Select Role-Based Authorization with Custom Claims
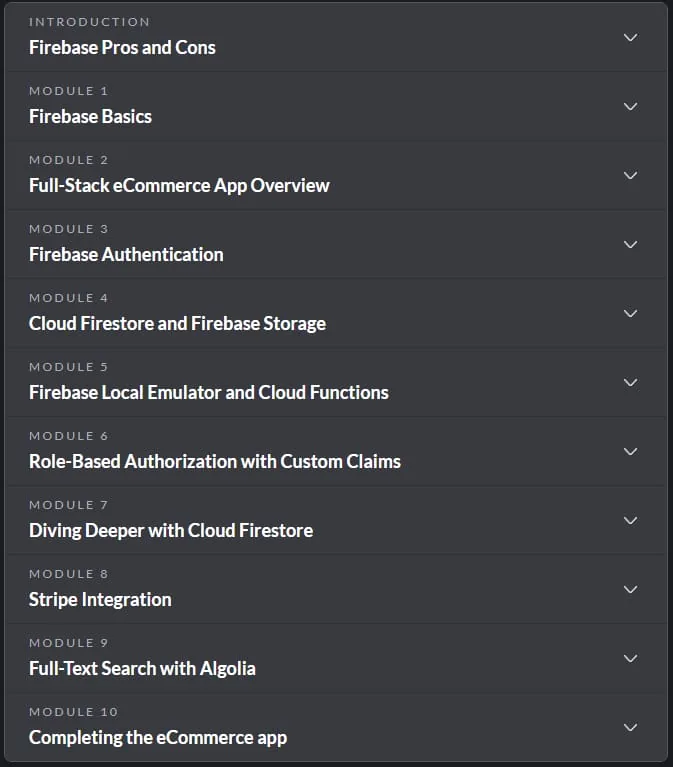The height and width of the screenshot is (767, 673). pyautogui.click(x=215, y=461)
